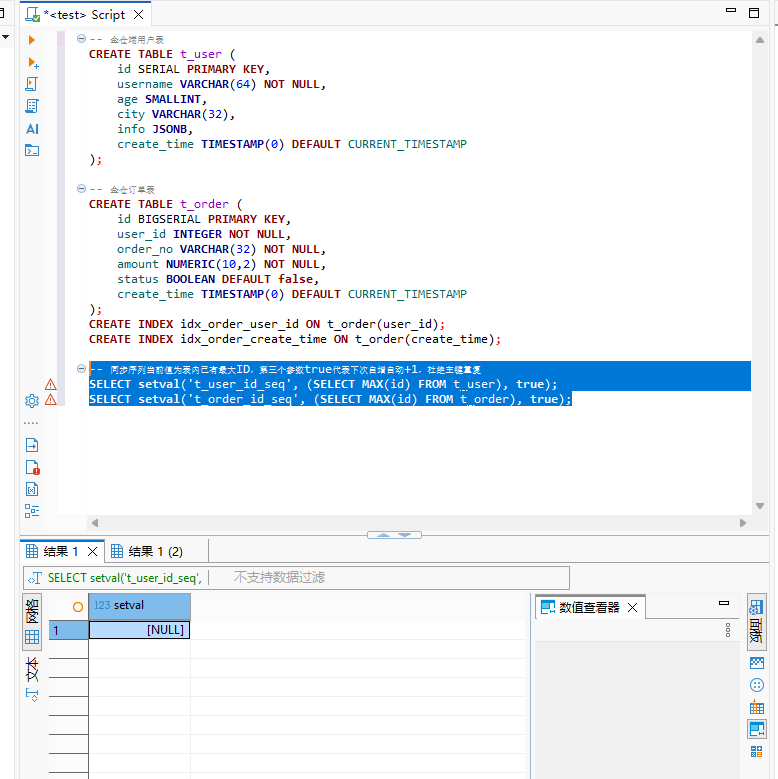Screen dimensions: 778x779
Task: Click the CREATE TABLE t_user line
Action: point(162,54)
